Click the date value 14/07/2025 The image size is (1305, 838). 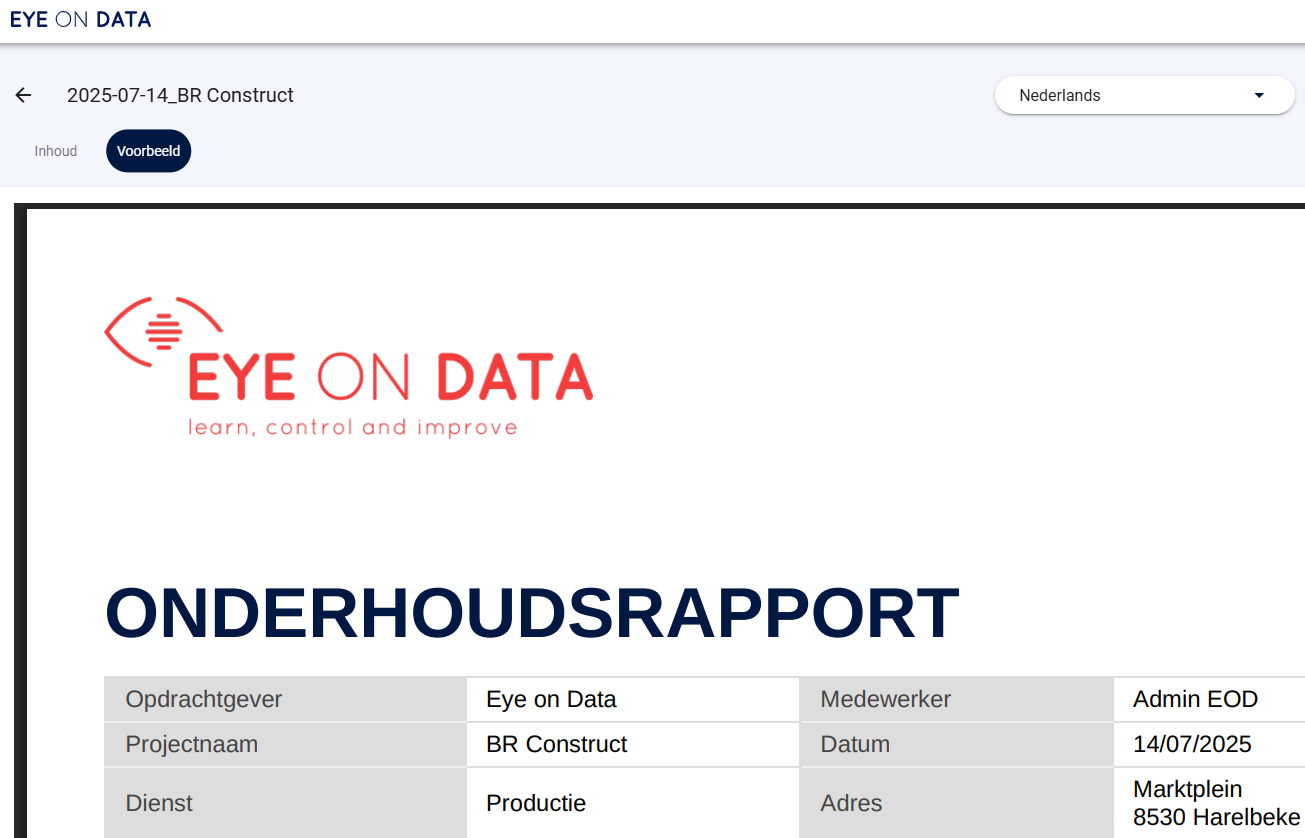pyautogui.click(x=1192, y=744)
